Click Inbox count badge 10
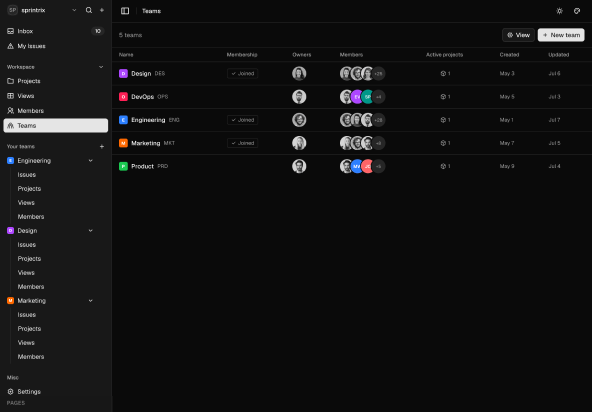Image resolution: width=592 pixels, height=412 pixels. [x=98, y=31]
